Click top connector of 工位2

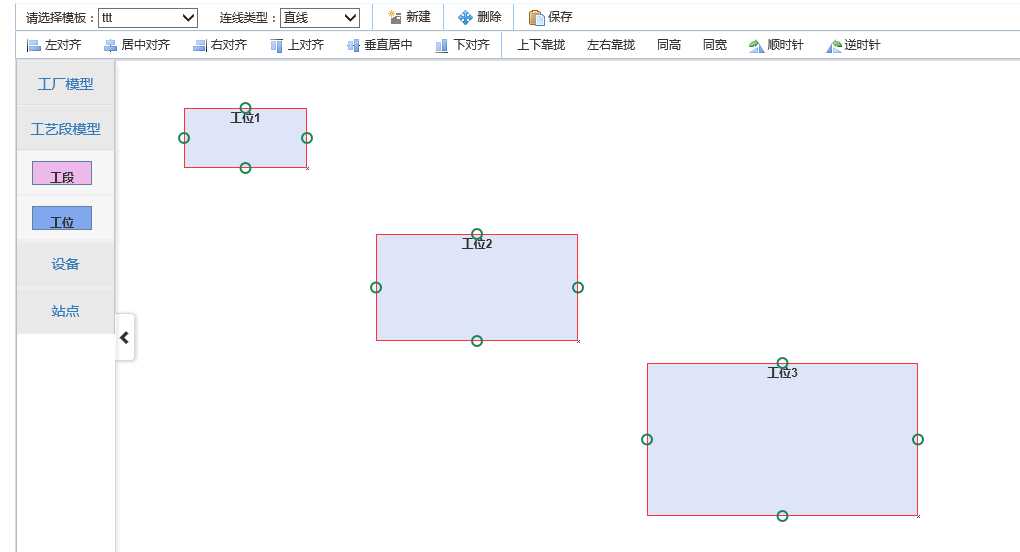coord(477,234)
